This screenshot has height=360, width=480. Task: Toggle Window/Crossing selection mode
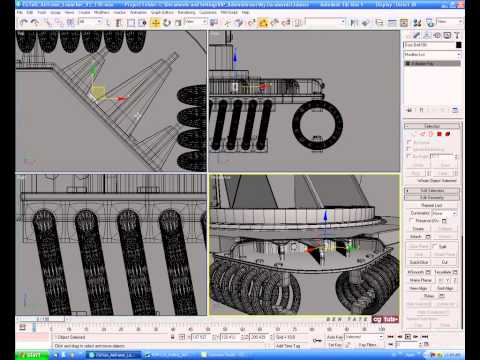click(x=142, y=23)
